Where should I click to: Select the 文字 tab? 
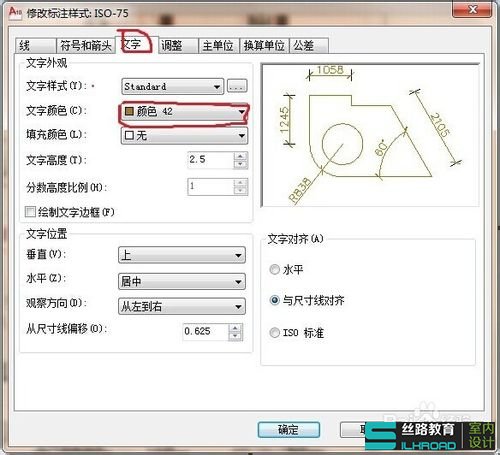coord(136,44)
